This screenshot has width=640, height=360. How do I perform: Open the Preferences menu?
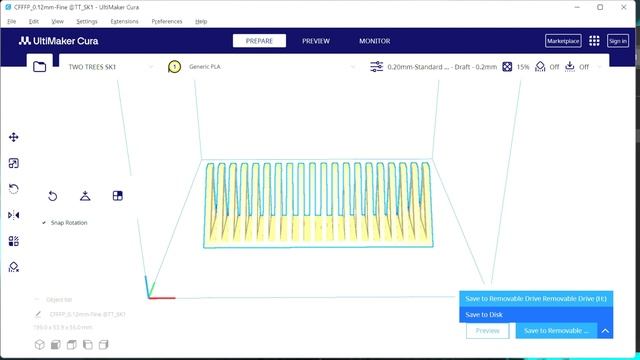167,21
